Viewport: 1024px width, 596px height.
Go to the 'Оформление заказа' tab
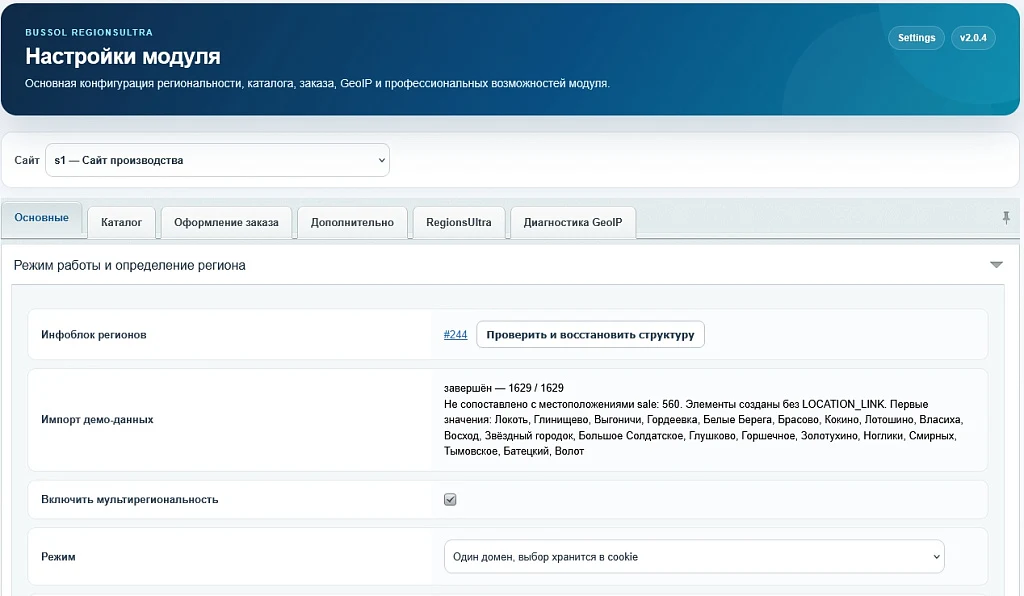pyautogui.click(x=226, y=223)
